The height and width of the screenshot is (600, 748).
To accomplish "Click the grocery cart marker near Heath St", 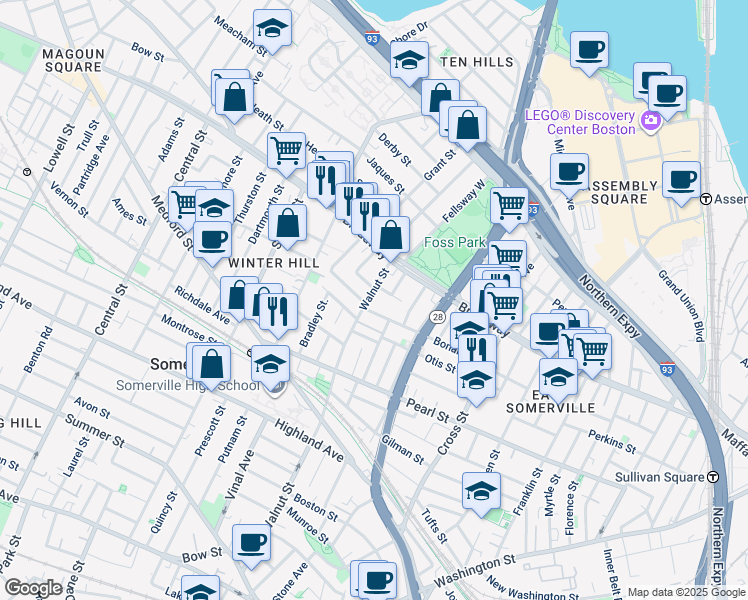I will pos(286,151).
